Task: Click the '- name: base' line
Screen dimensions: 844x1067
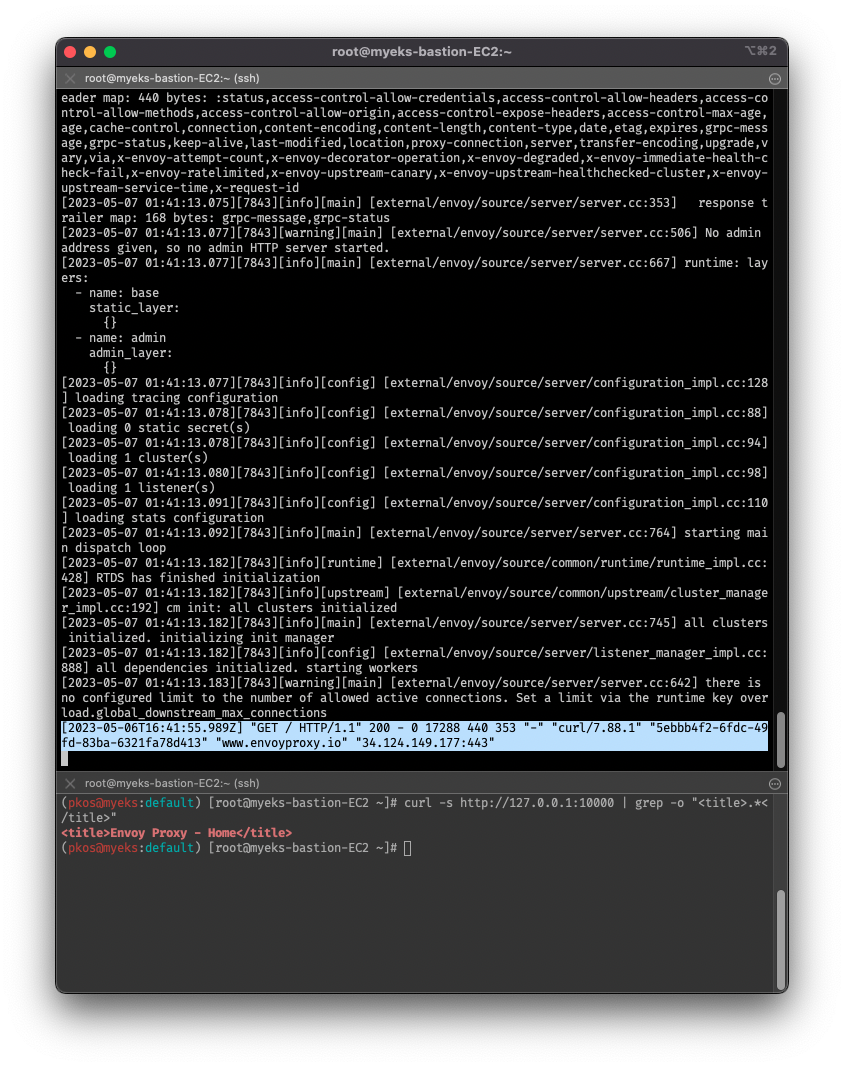Action: [x=117, y=293]
